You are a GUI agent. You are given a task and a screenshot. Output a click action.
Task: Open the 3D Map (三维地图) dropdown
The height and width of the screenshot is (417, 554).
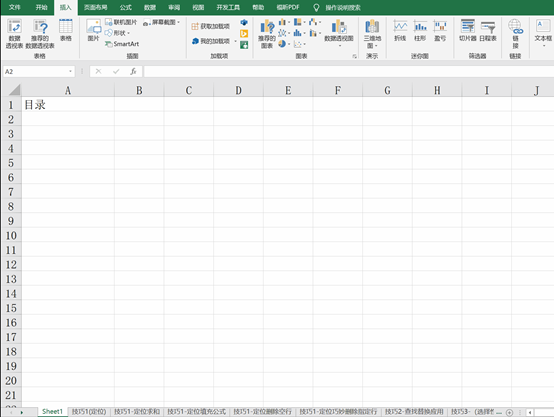372,34
